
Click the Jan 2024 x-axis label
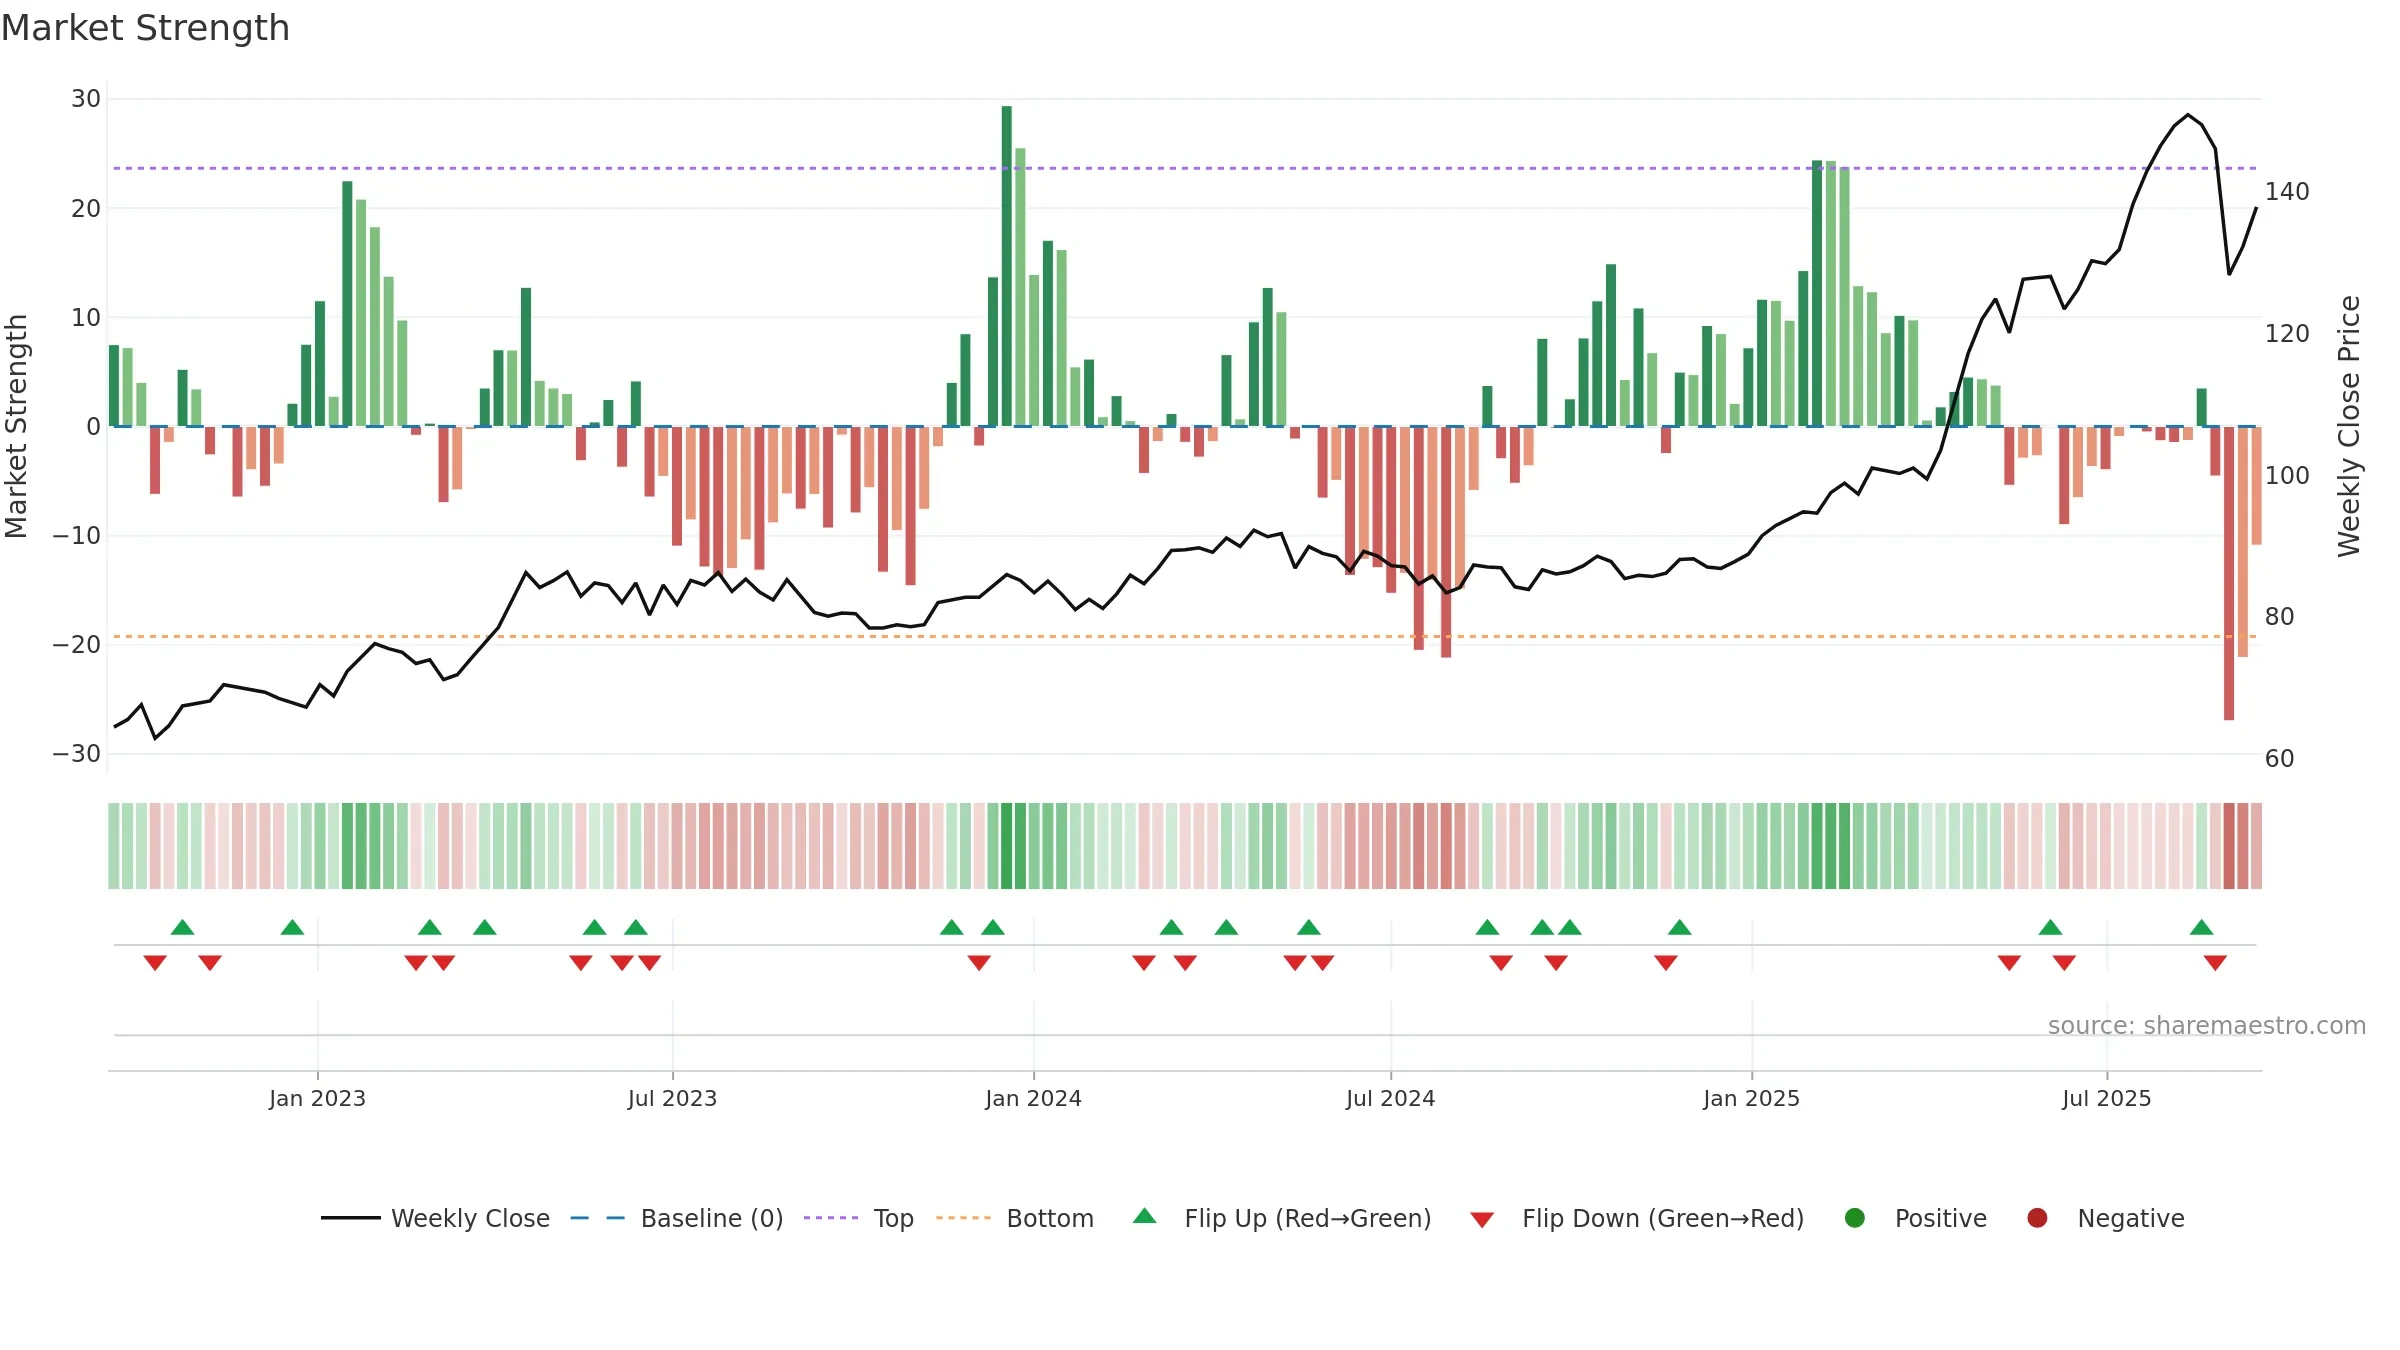1033,1099
